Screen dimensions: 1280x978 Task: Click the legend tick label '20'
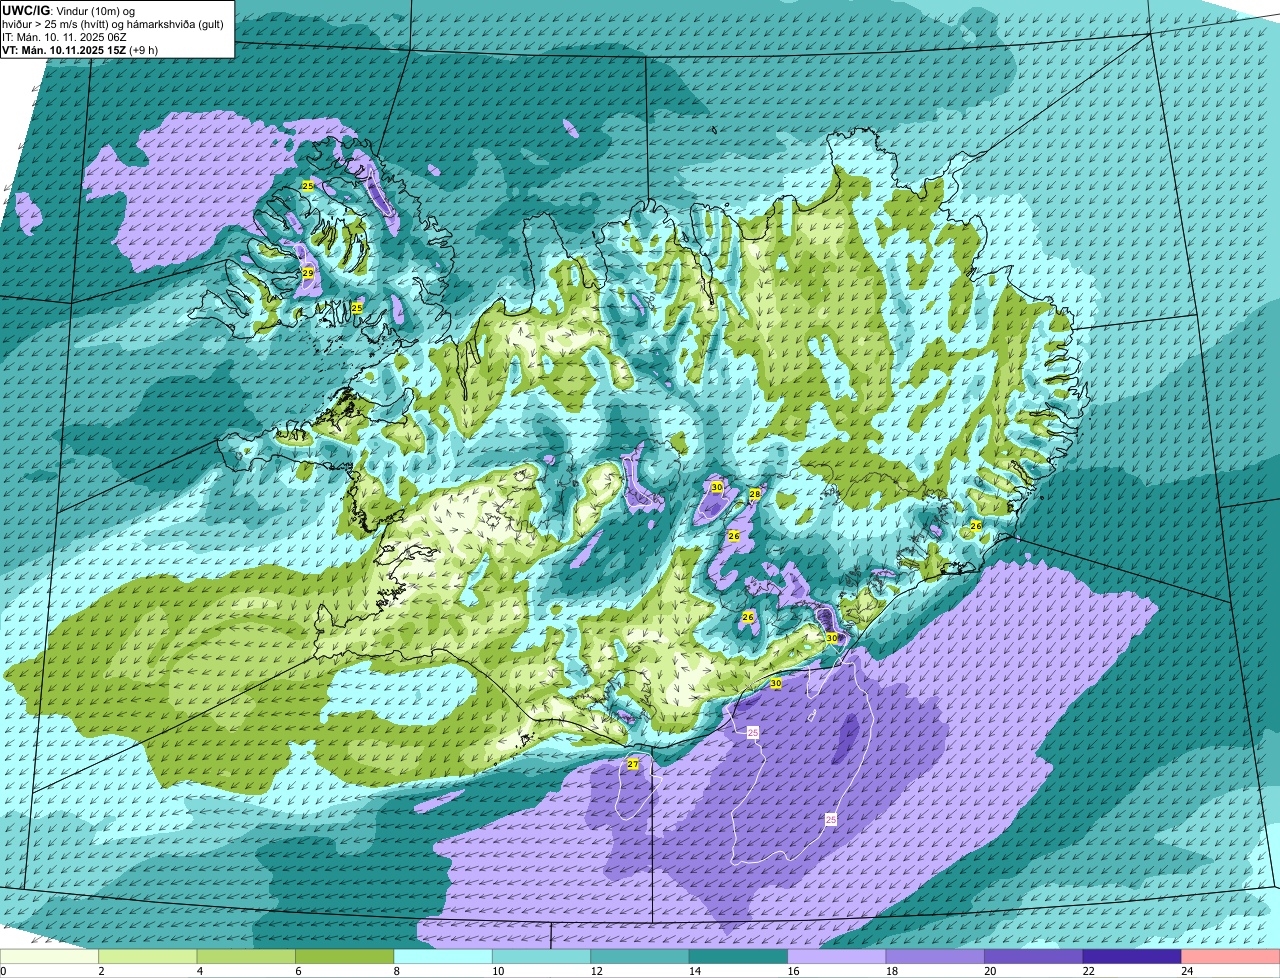990,971
